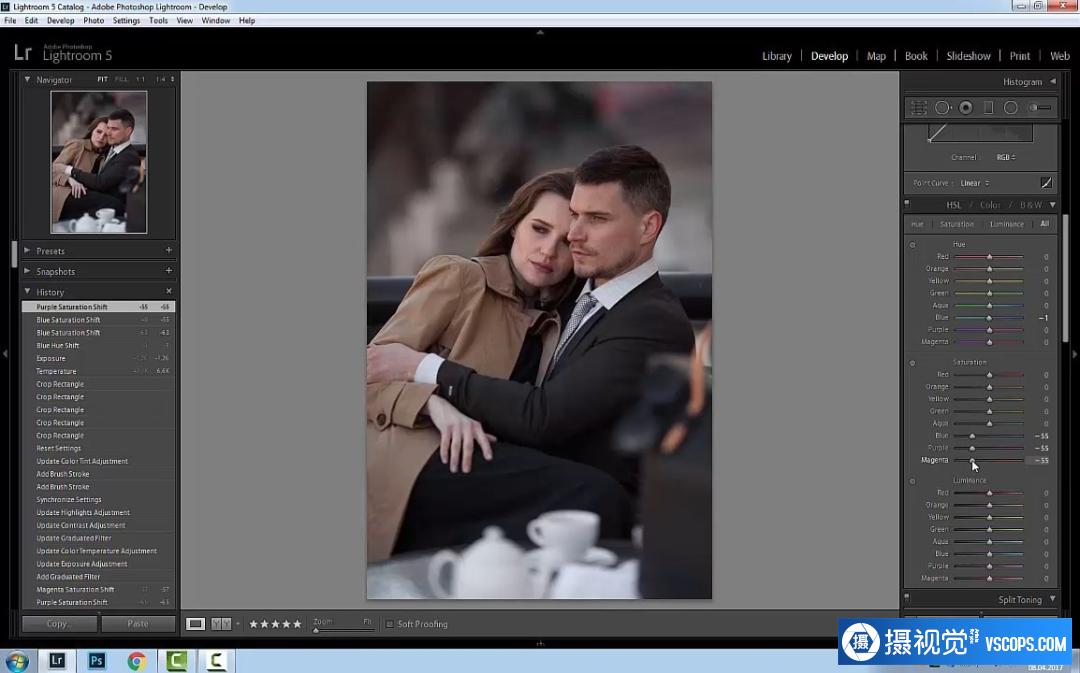Open the Settings menu
This screenshot has width=1080, height=673.
click(126, 21)
